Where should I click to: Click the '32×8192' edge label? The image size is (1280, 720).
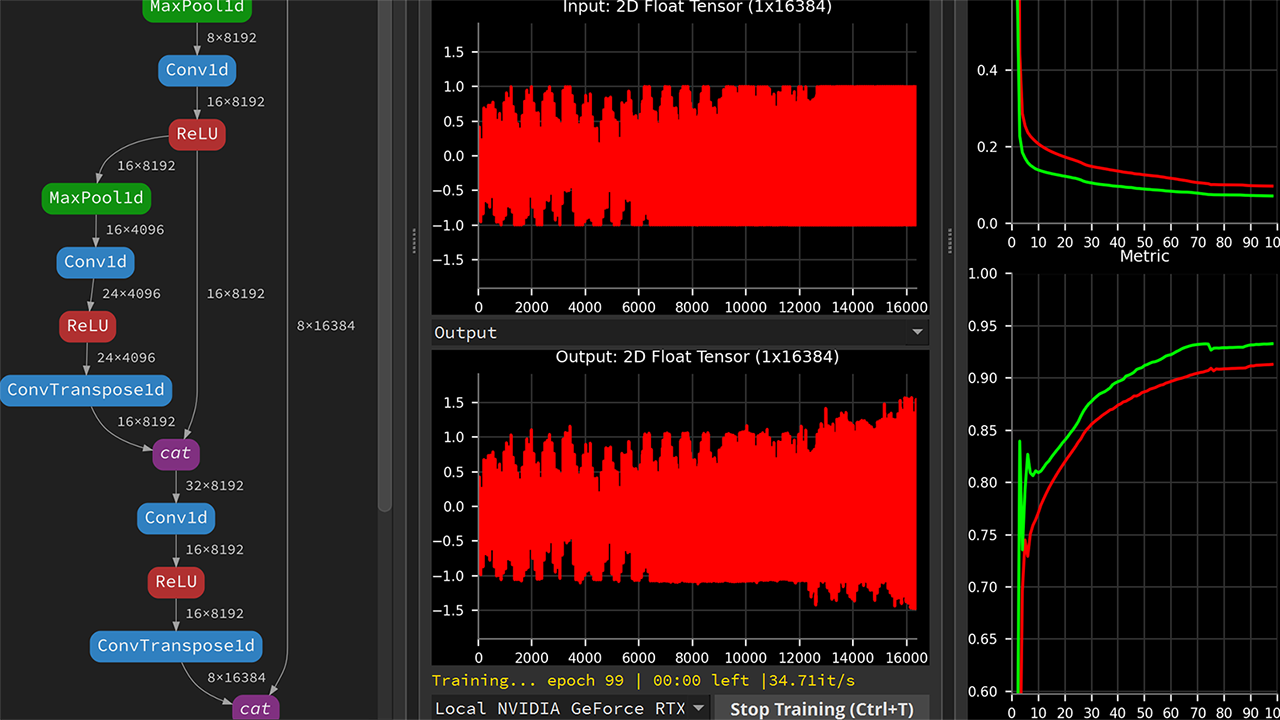(x=215, y=486)
